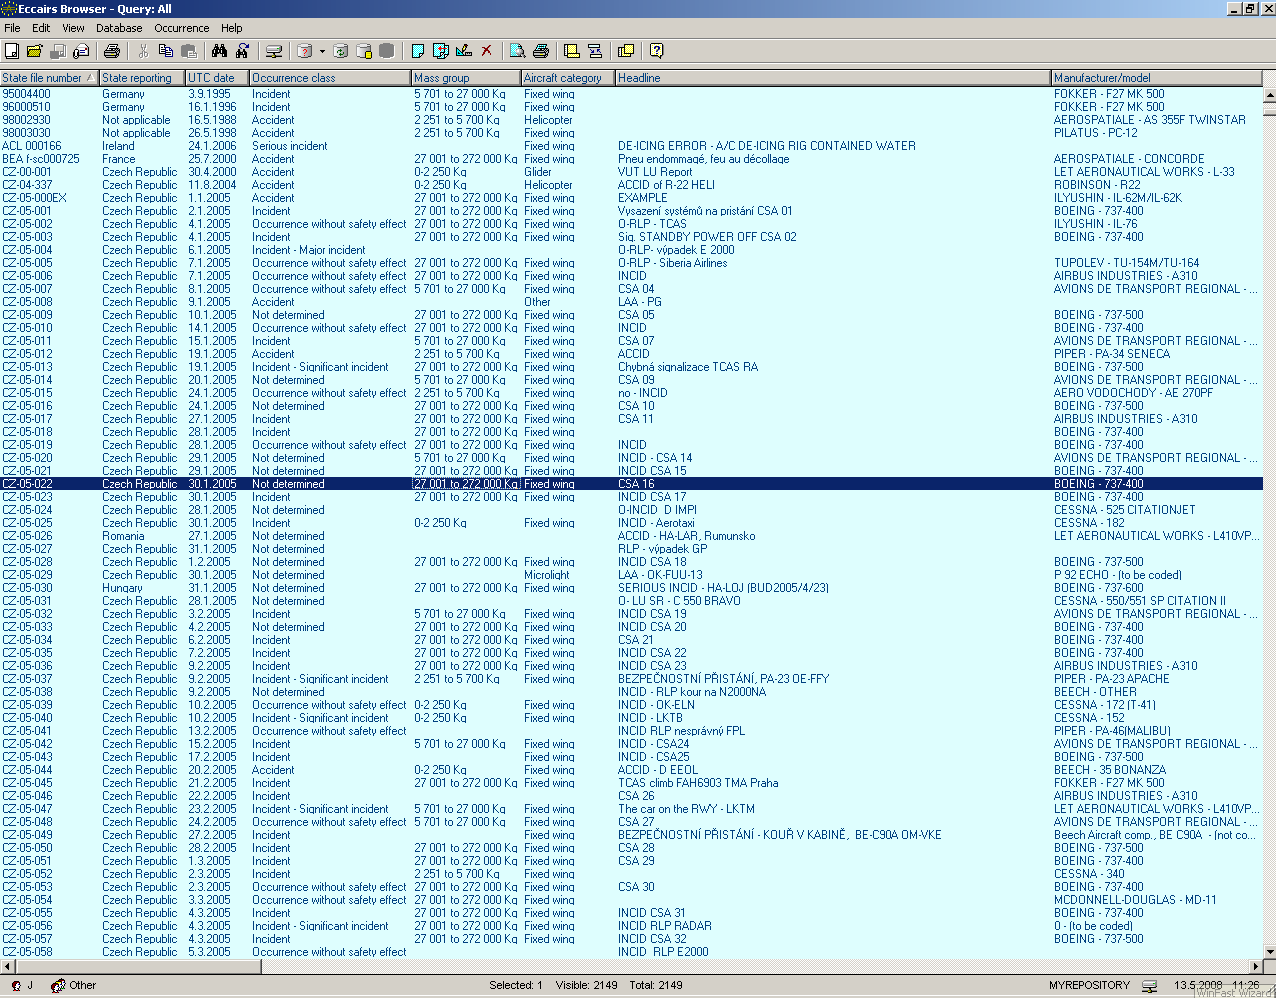Image resolution: width=1276 pixels, height=998 pixels.
Task: Click the vertical scrollbar down arrow
Action: pos(1269,951)
